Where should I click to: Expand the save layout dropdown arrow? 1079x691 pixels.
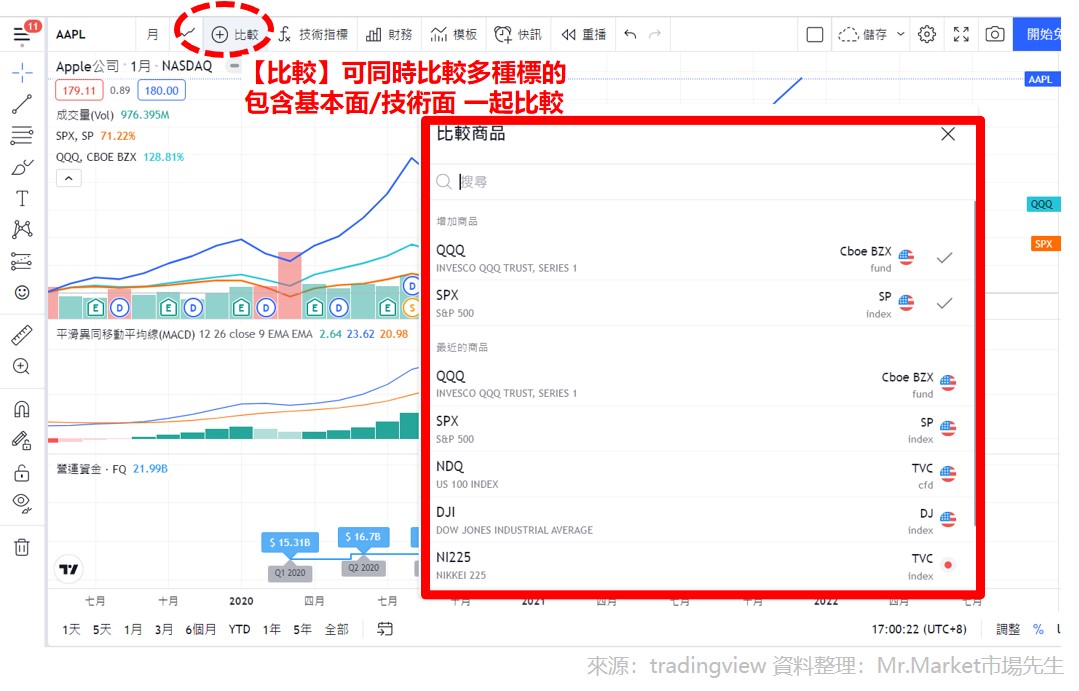tap(901, 34)
